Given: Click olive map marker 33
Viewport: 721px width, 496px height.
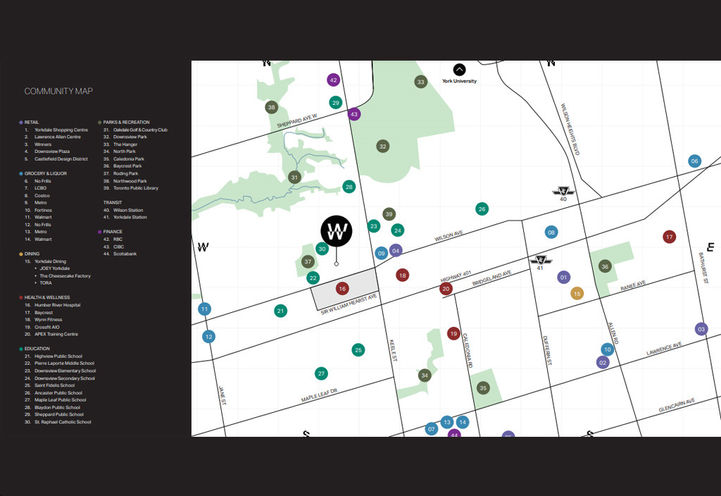Looking at the screenshot, I should (x=420, y=82).
